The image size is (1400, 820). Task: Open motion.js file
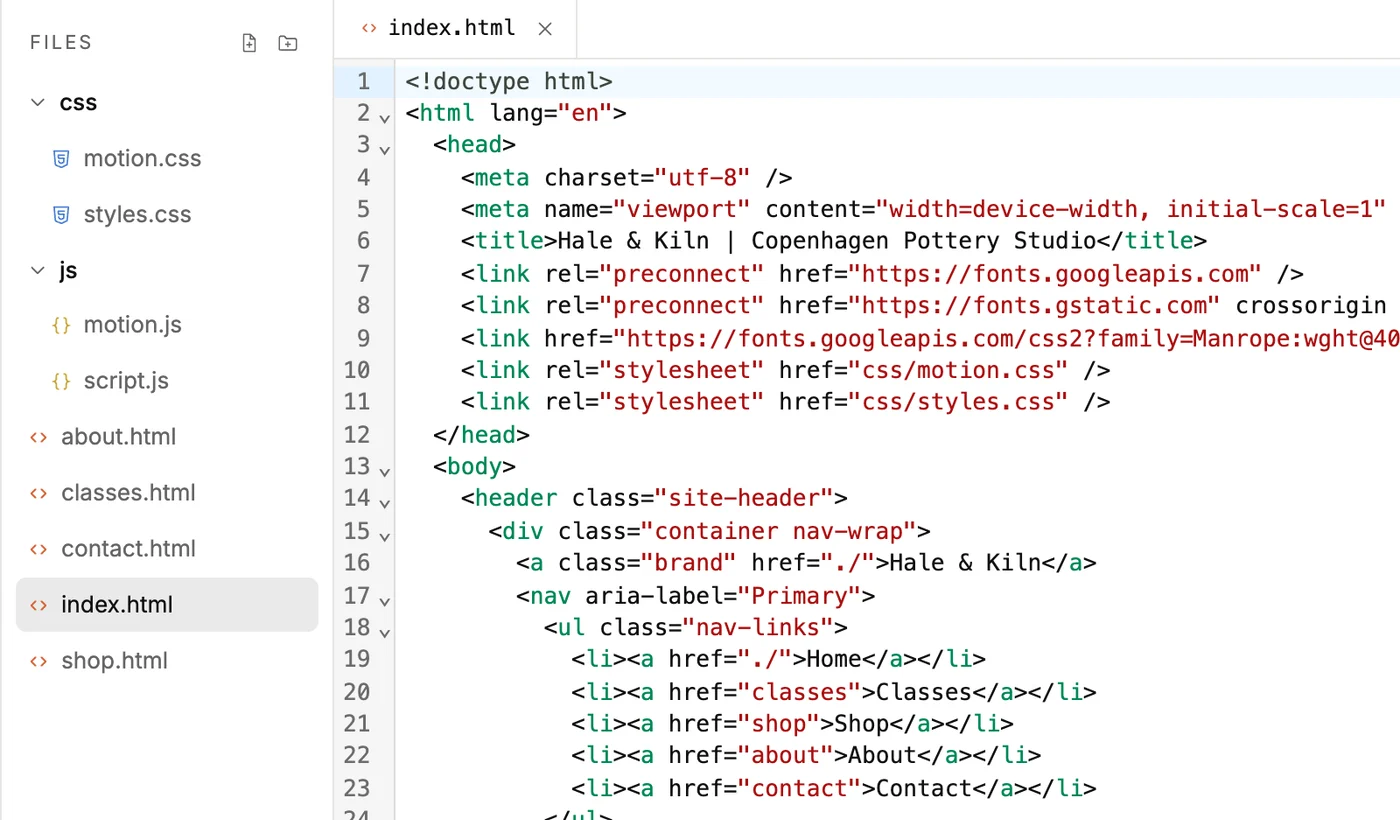132,325
